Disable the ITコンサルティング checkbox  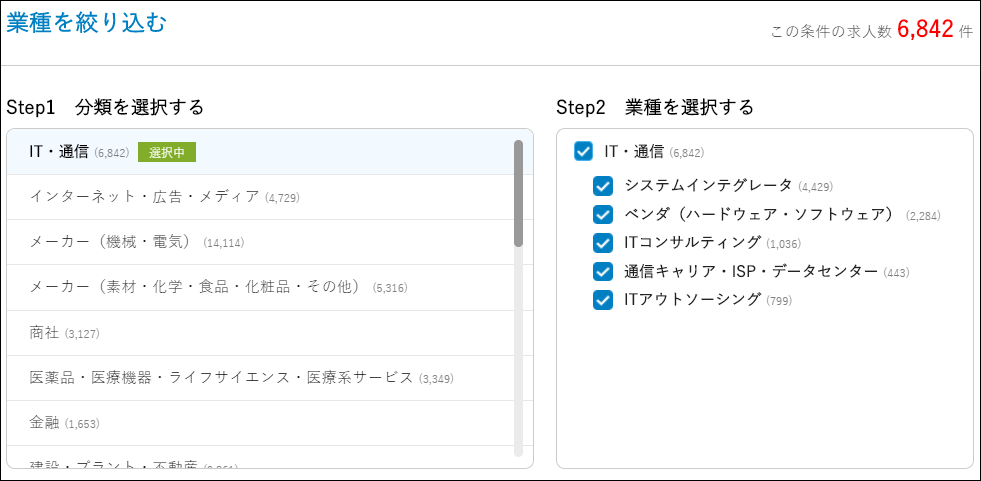point(603,243)
